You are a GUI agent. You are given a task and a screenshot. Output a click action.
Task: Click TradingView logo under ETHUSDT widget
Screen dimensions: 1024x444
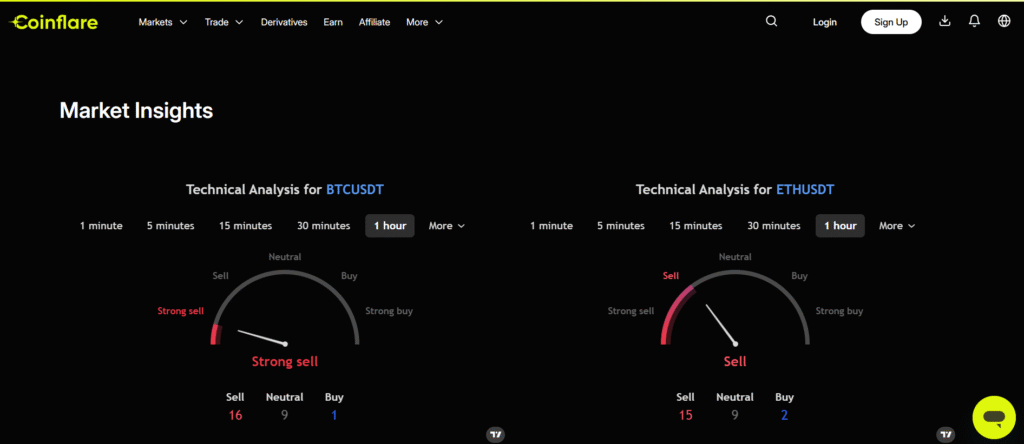coord(945,434)
